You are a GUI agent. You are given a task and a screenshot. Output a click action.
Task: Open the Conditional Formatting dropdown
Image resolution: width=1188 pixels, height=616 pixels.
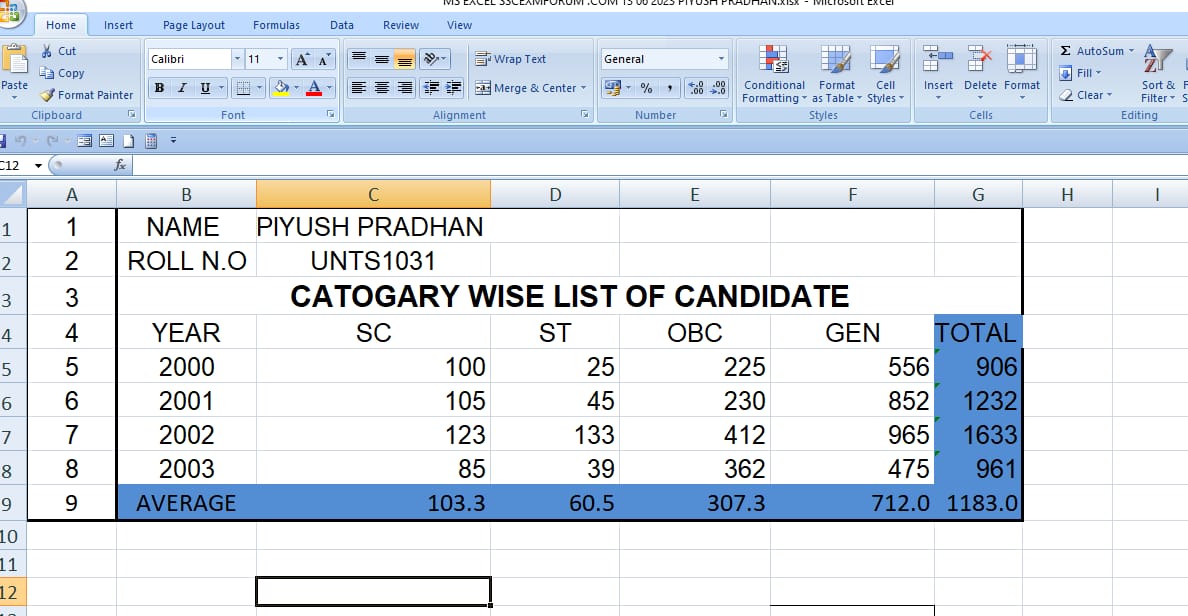tap(774, 76)
